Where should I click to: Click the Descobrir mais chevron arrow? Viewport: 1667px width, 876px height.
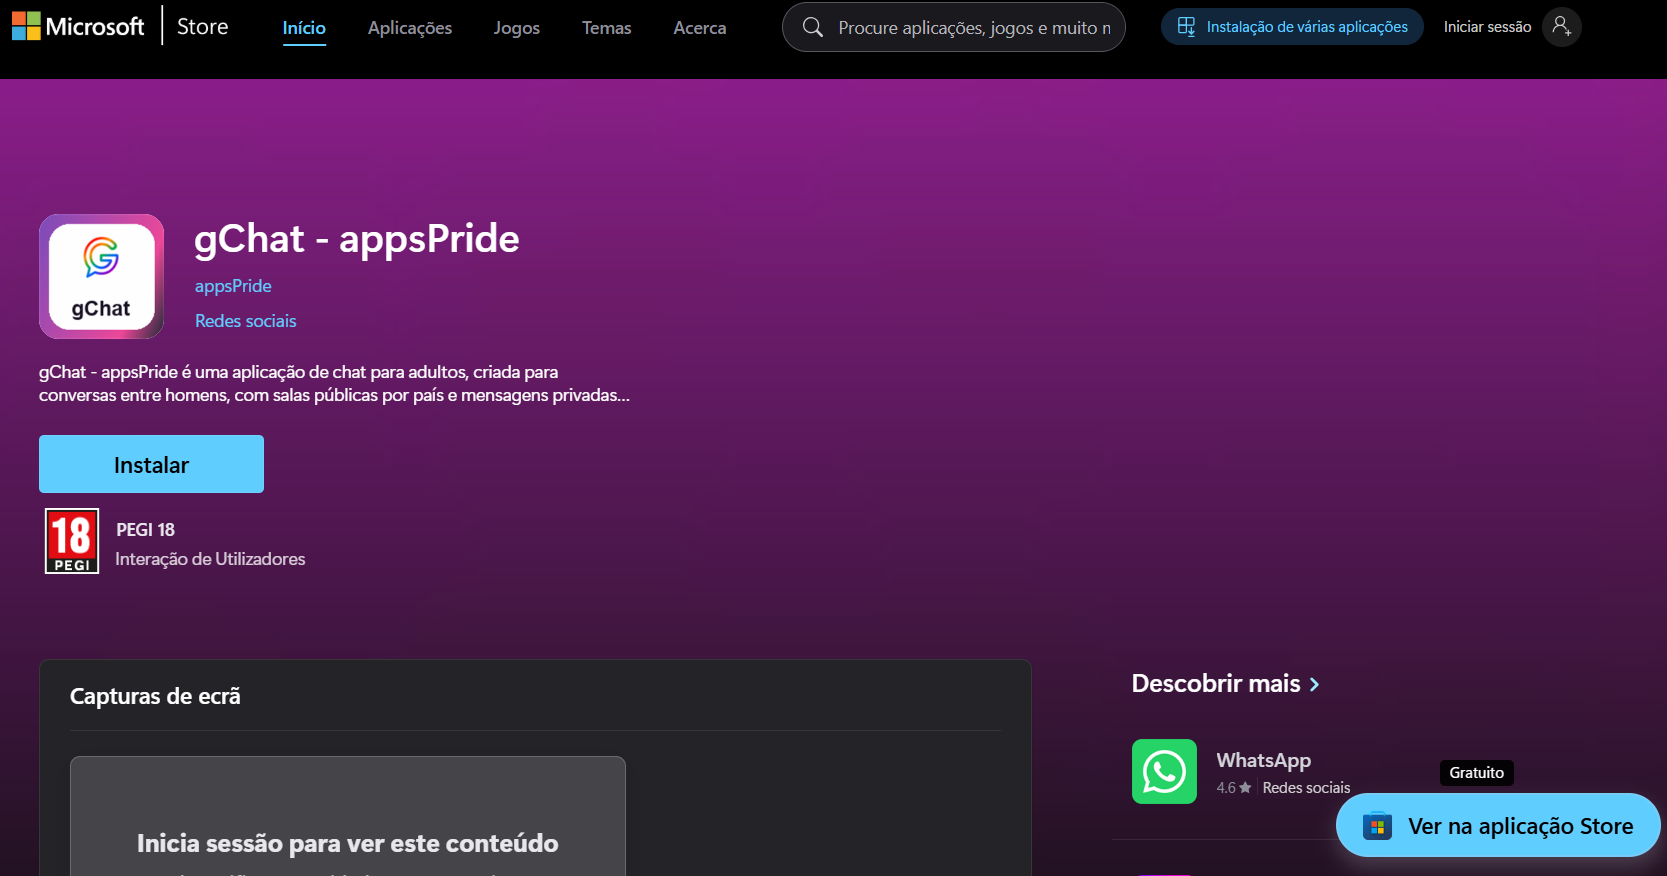pos(1314,685)
